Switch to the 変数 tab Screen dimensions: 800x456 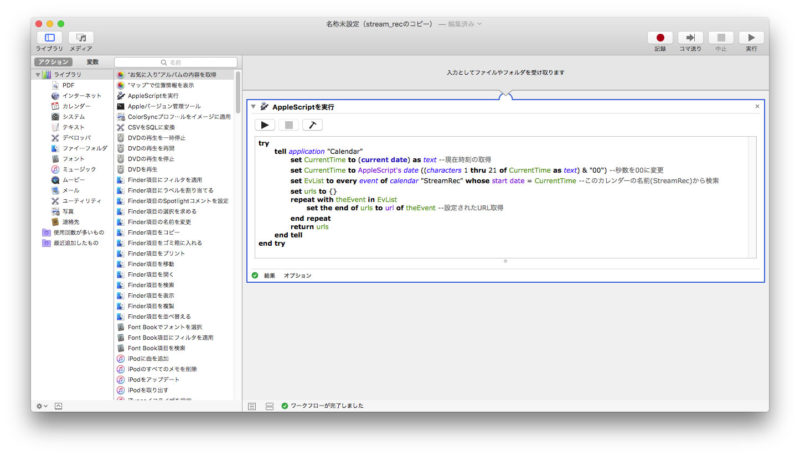[x=92, y=62]
